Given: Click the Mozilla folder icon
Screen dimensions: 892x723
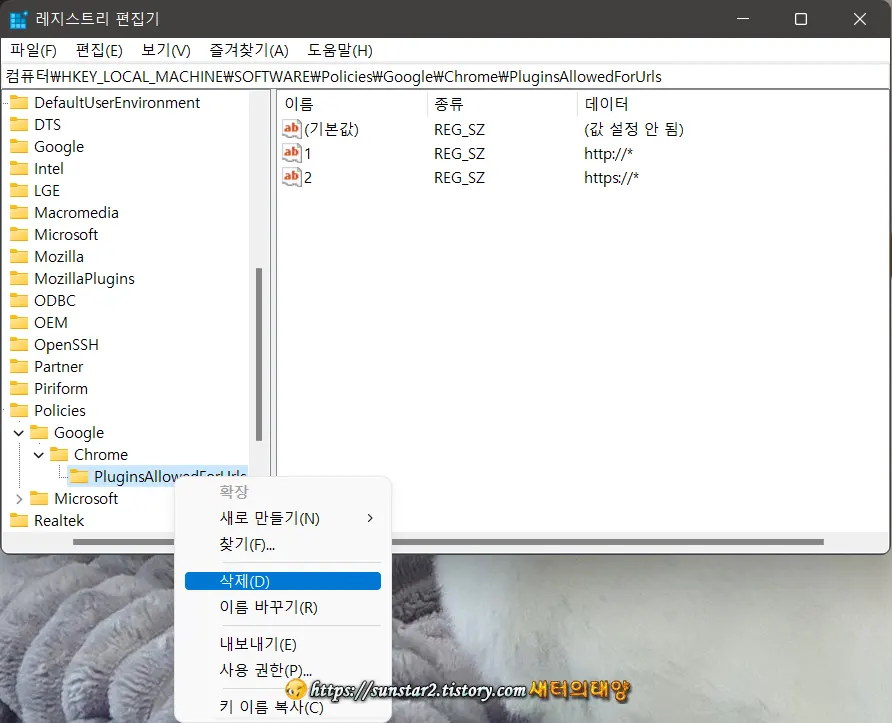Looking at the screenshot, I should [x=19, y=257].
